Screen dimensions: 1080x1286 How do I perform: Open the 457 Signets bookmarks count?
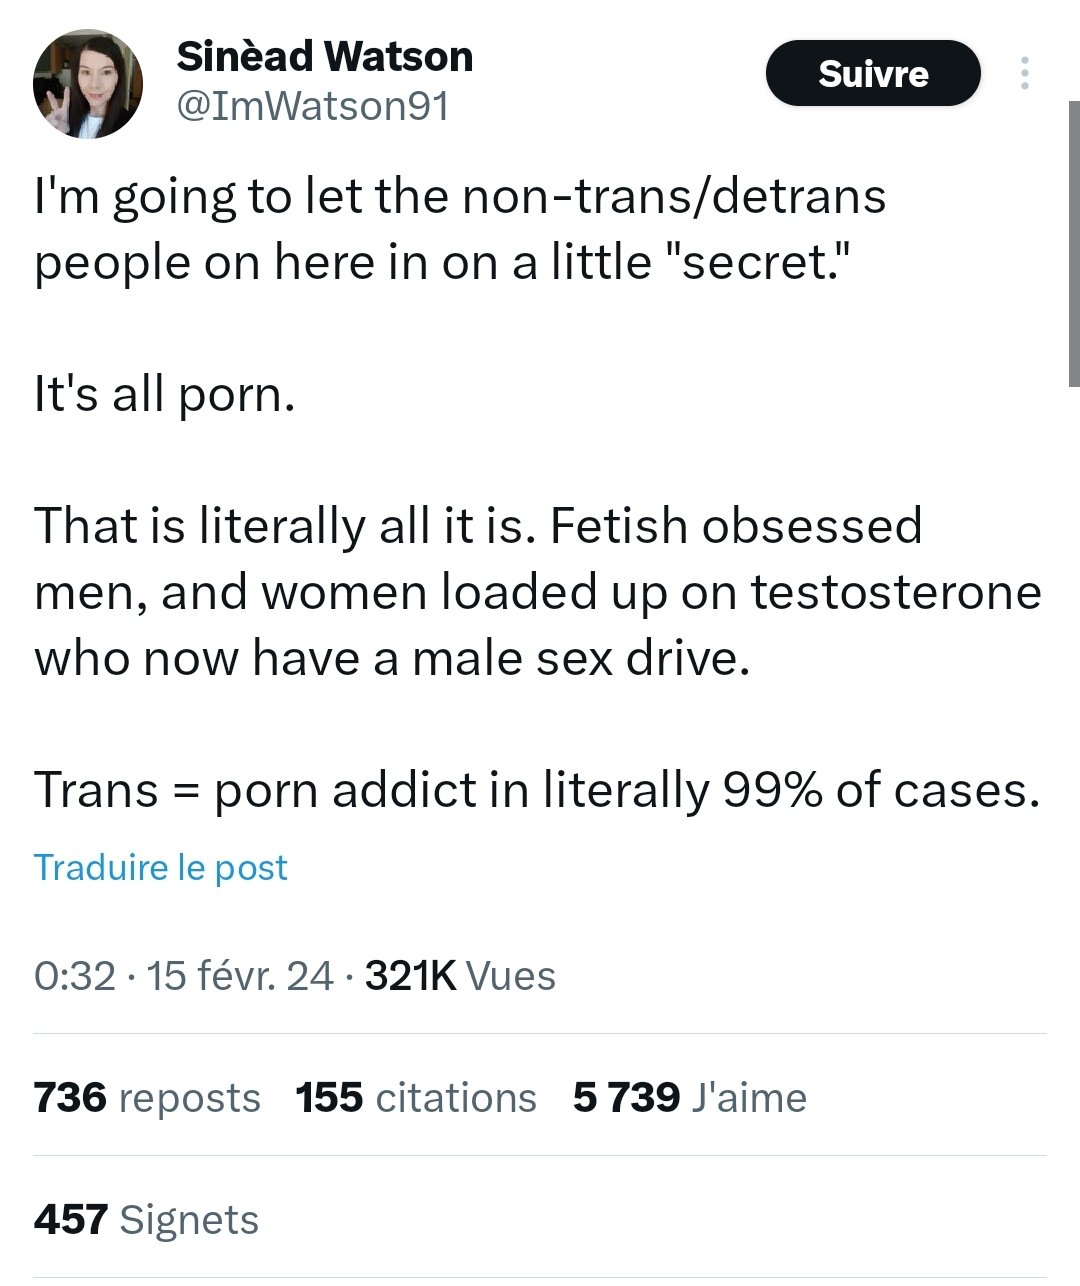146,1219
